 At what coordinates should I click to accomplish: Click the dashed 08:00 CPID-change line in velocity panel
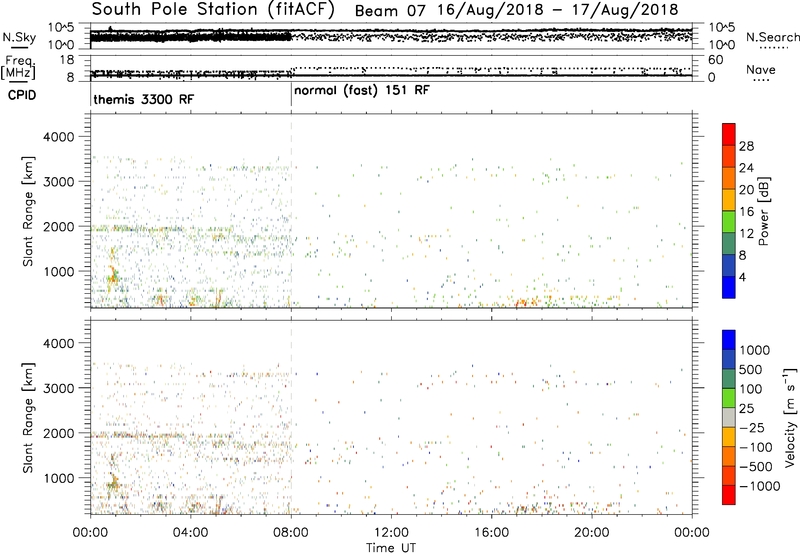click(291, 417)
